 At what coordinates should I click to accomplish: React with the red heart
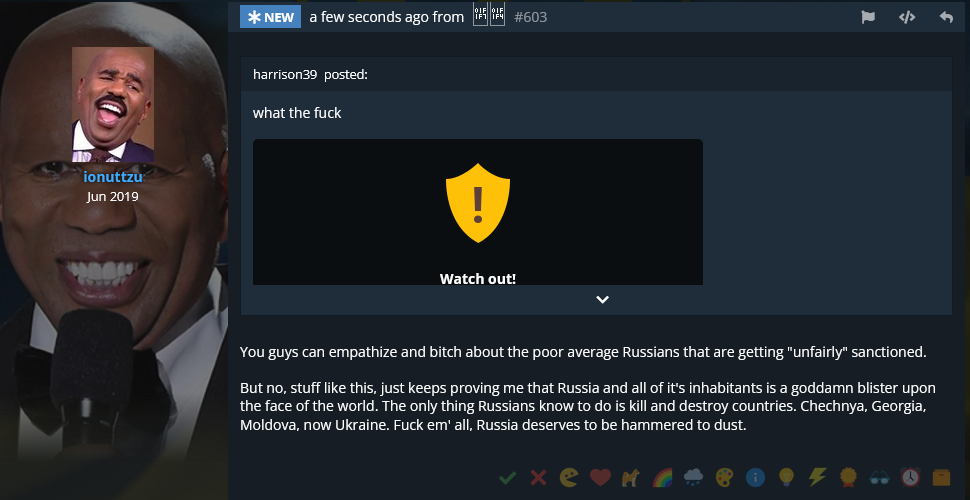pyautogui.click(x=600, y=477)
